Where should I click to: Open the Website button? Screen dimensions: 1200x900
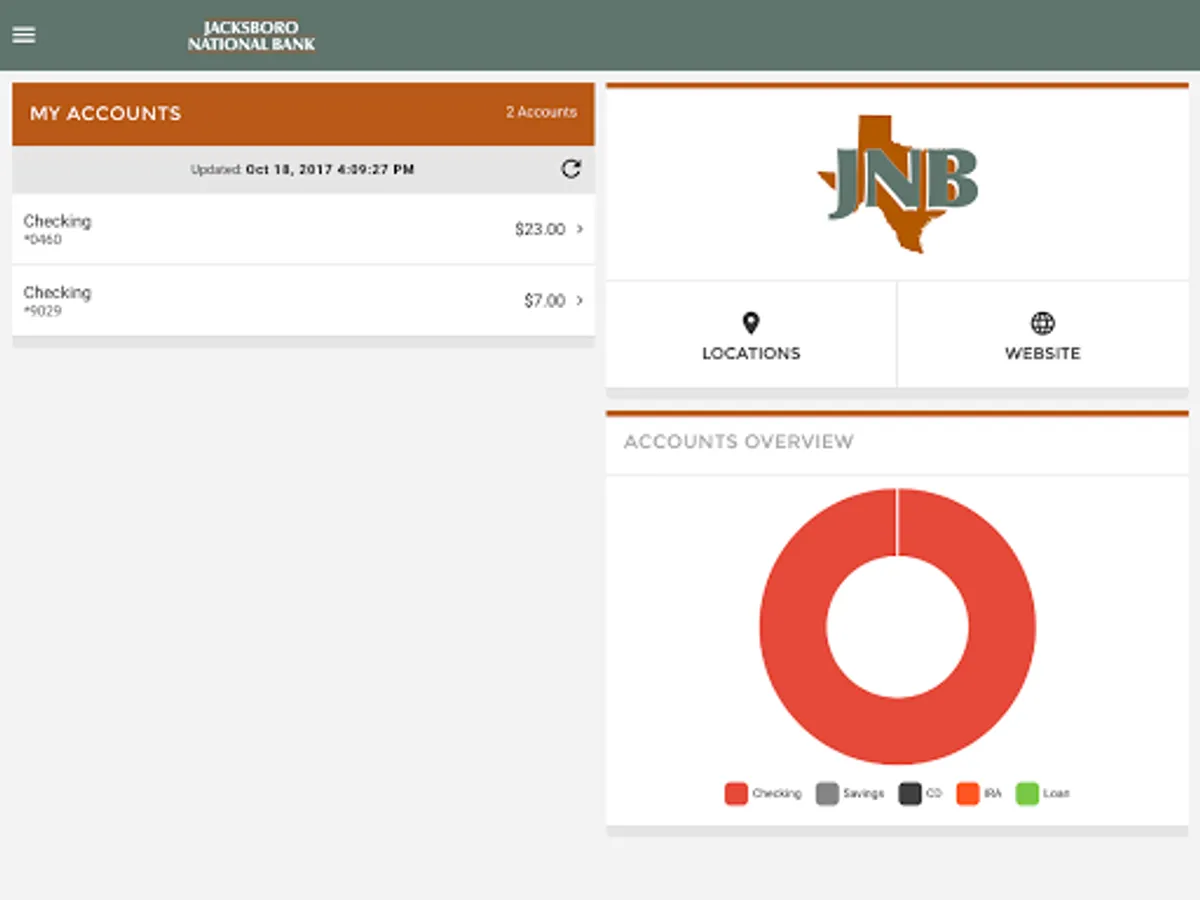[1043, 335]
